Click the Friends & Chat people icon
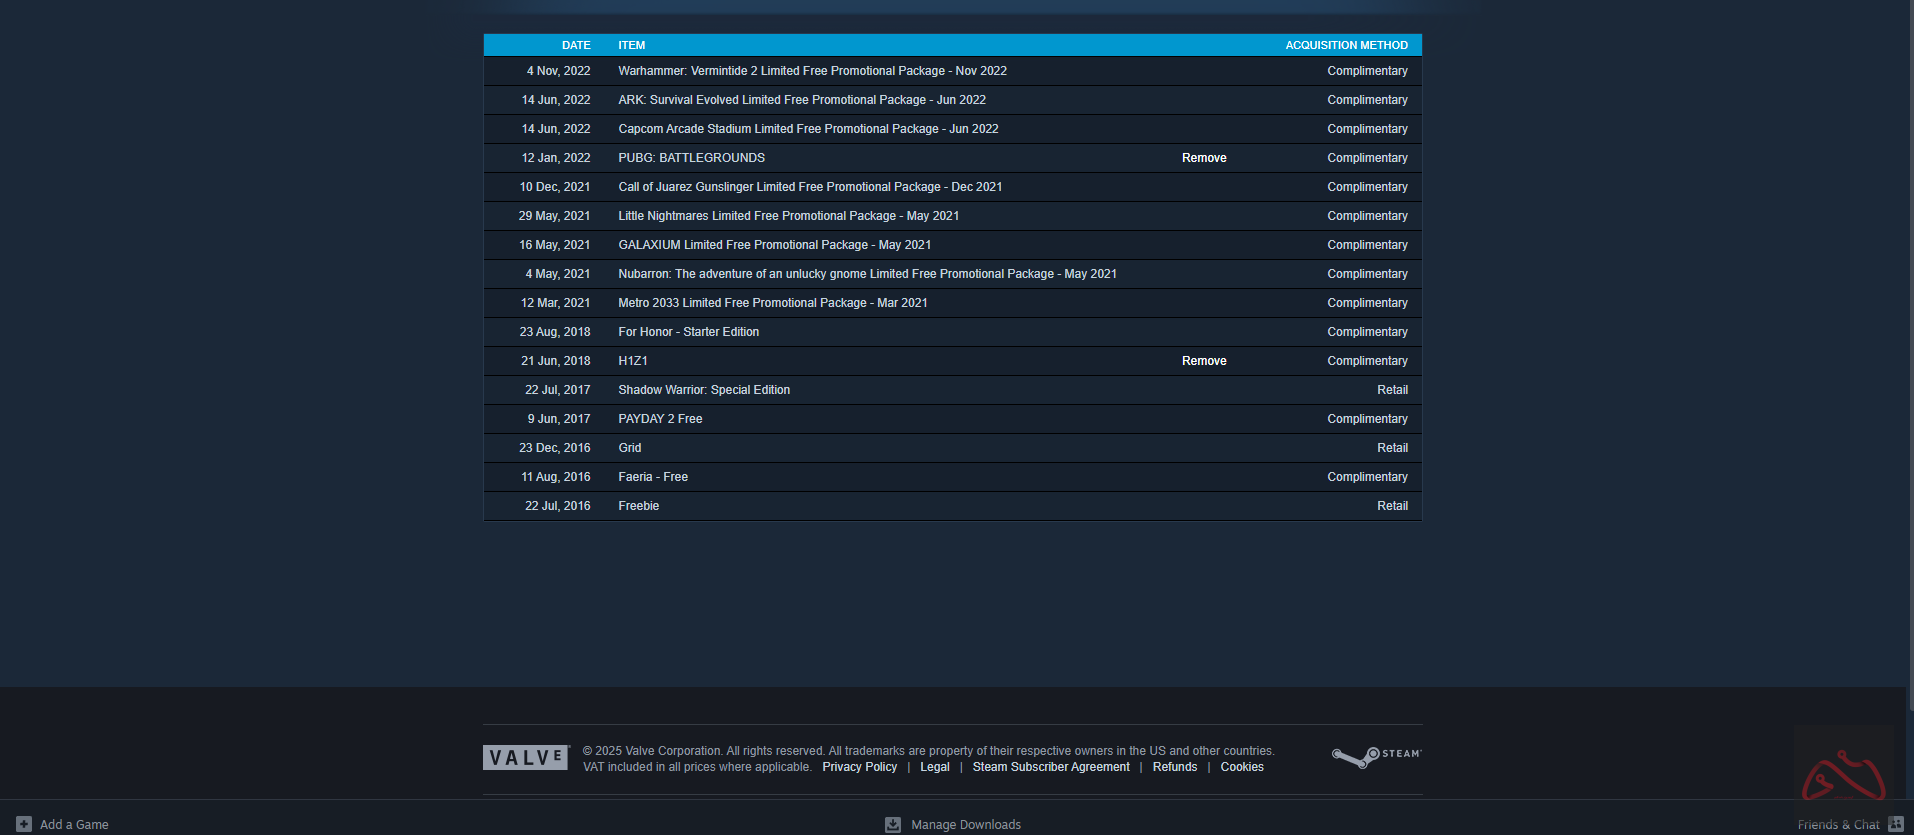Image resolution: width=1914 pixels, height=835 pixels. 1895,824
